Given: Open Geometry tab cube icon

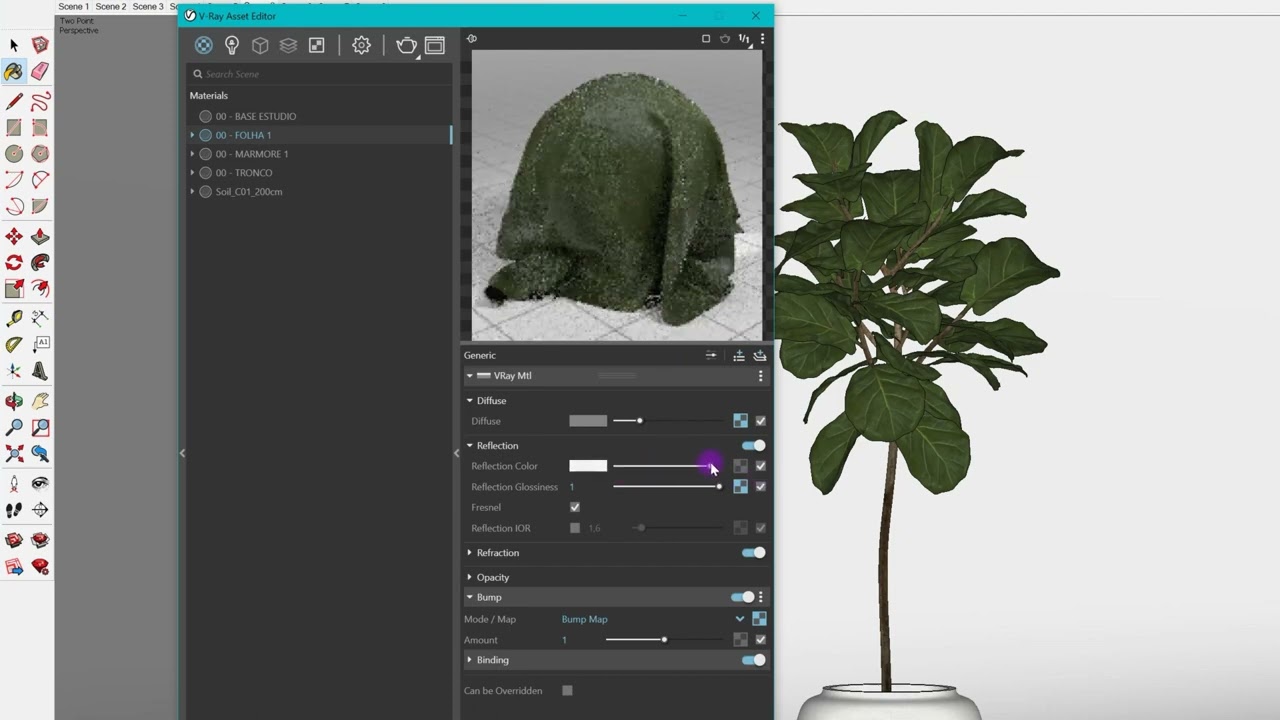Looking at the screenshot, I should coord(260,45).
